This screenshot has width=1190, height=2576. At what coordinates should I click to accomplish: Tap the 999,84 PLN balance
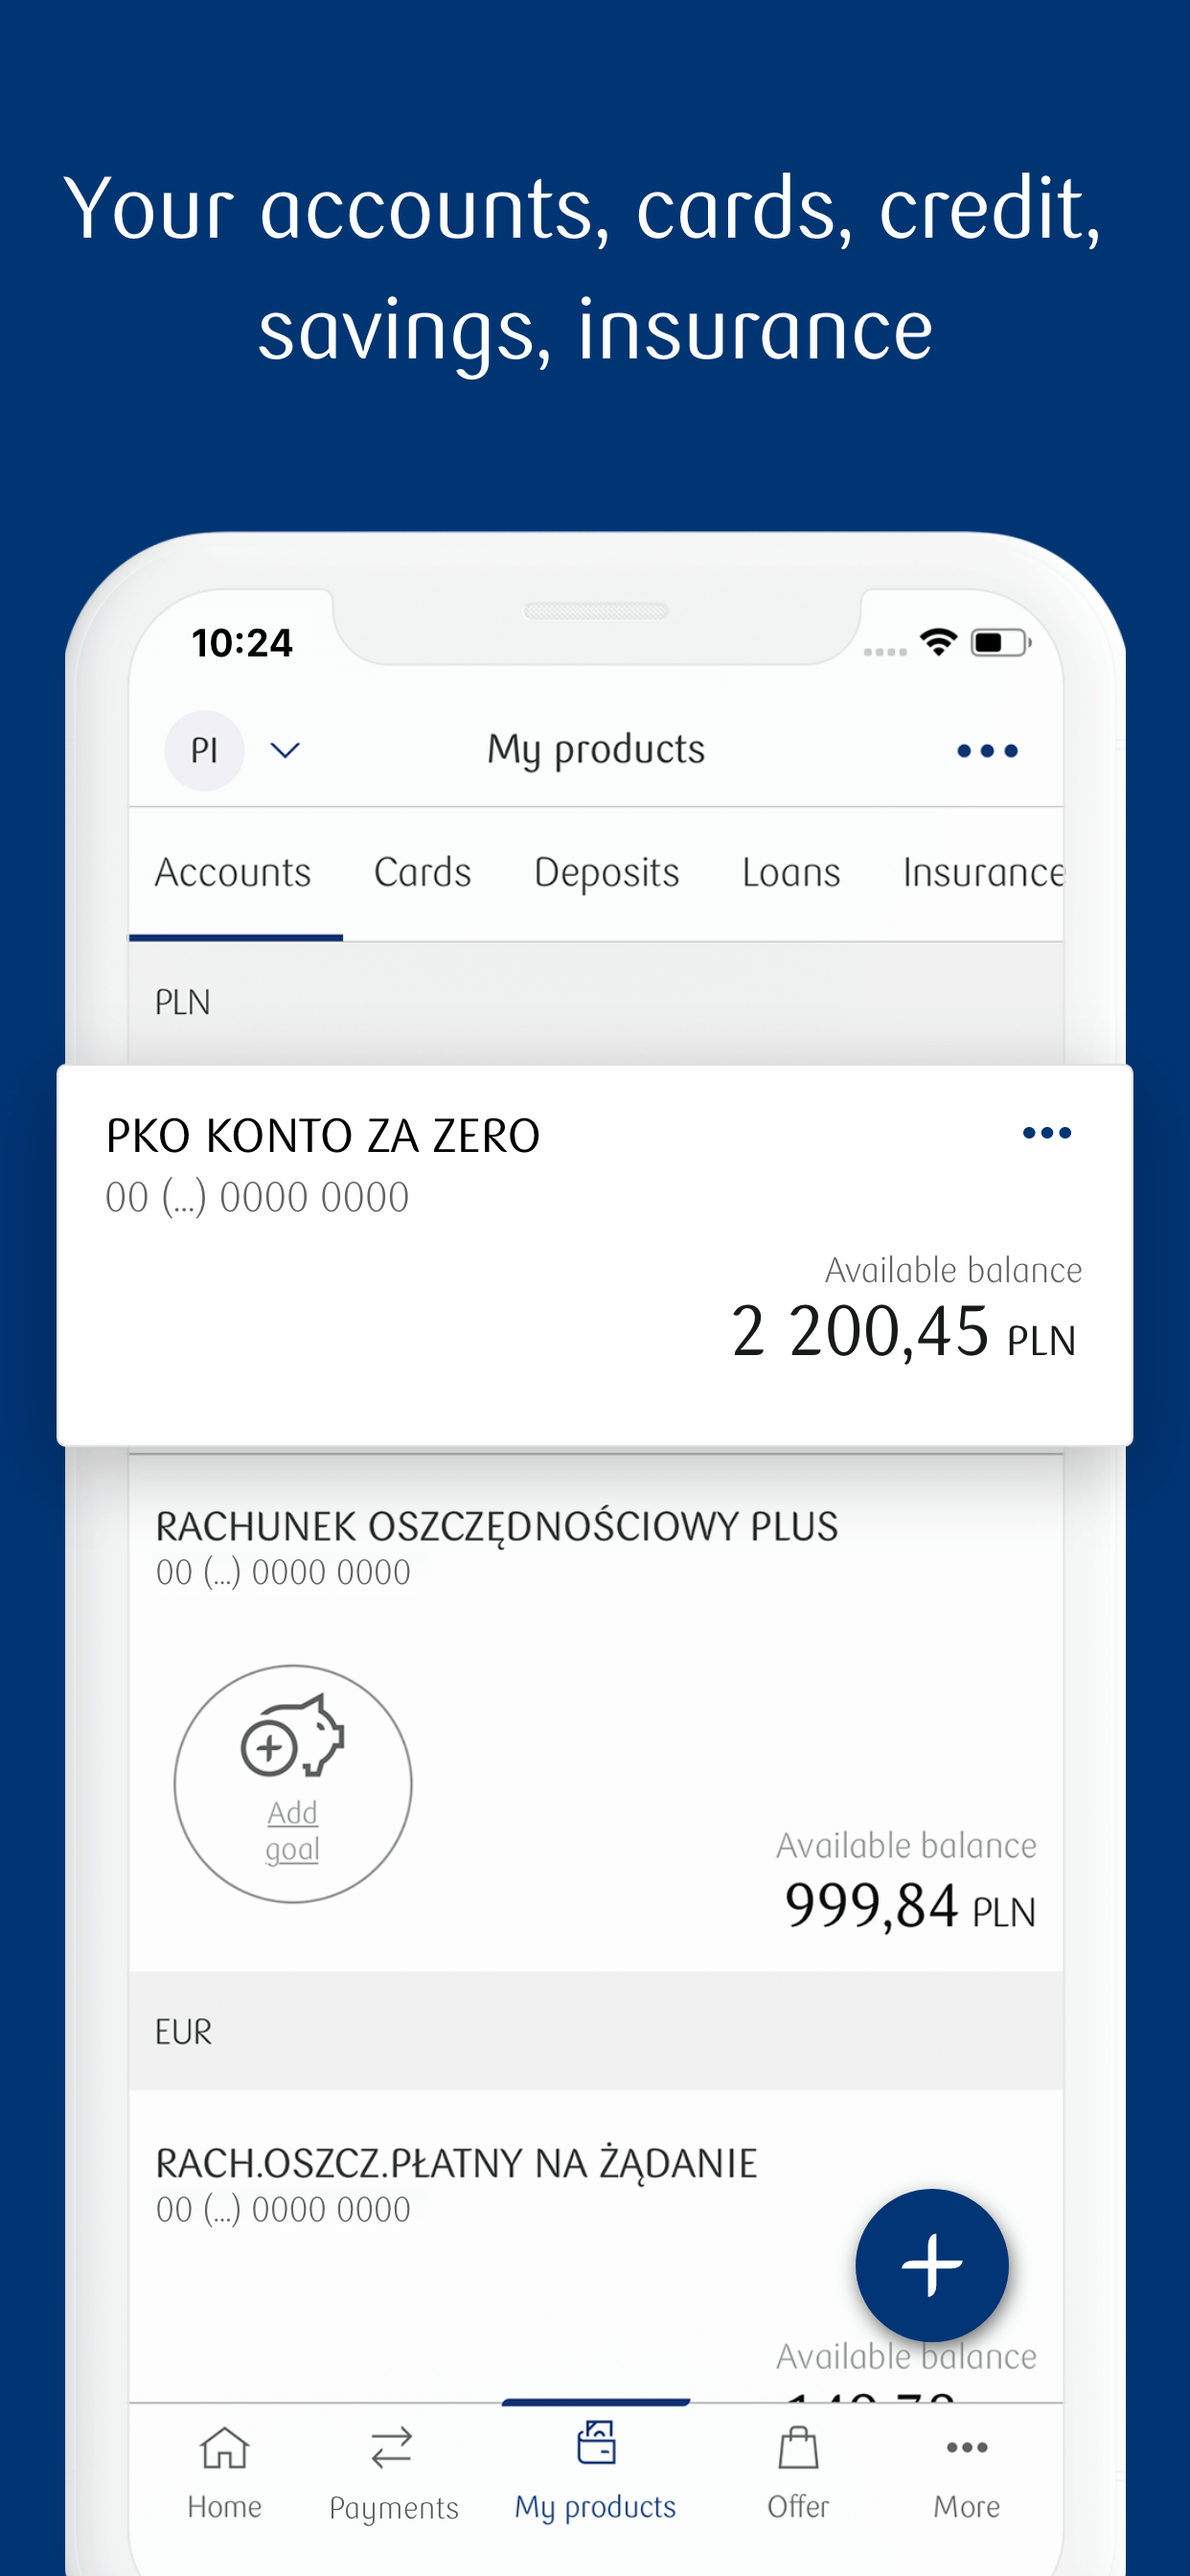[909, 1905]
